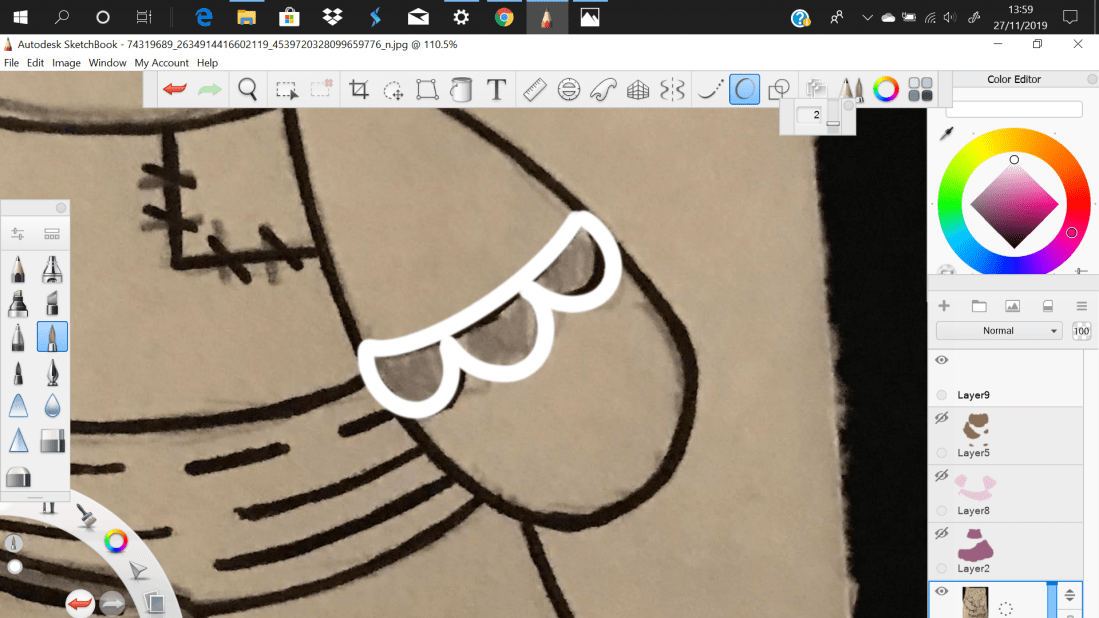The width and height of the screenshot is (1099, 618).
Task: Undo with the red arrow button
Action: [x=173, y=89]
